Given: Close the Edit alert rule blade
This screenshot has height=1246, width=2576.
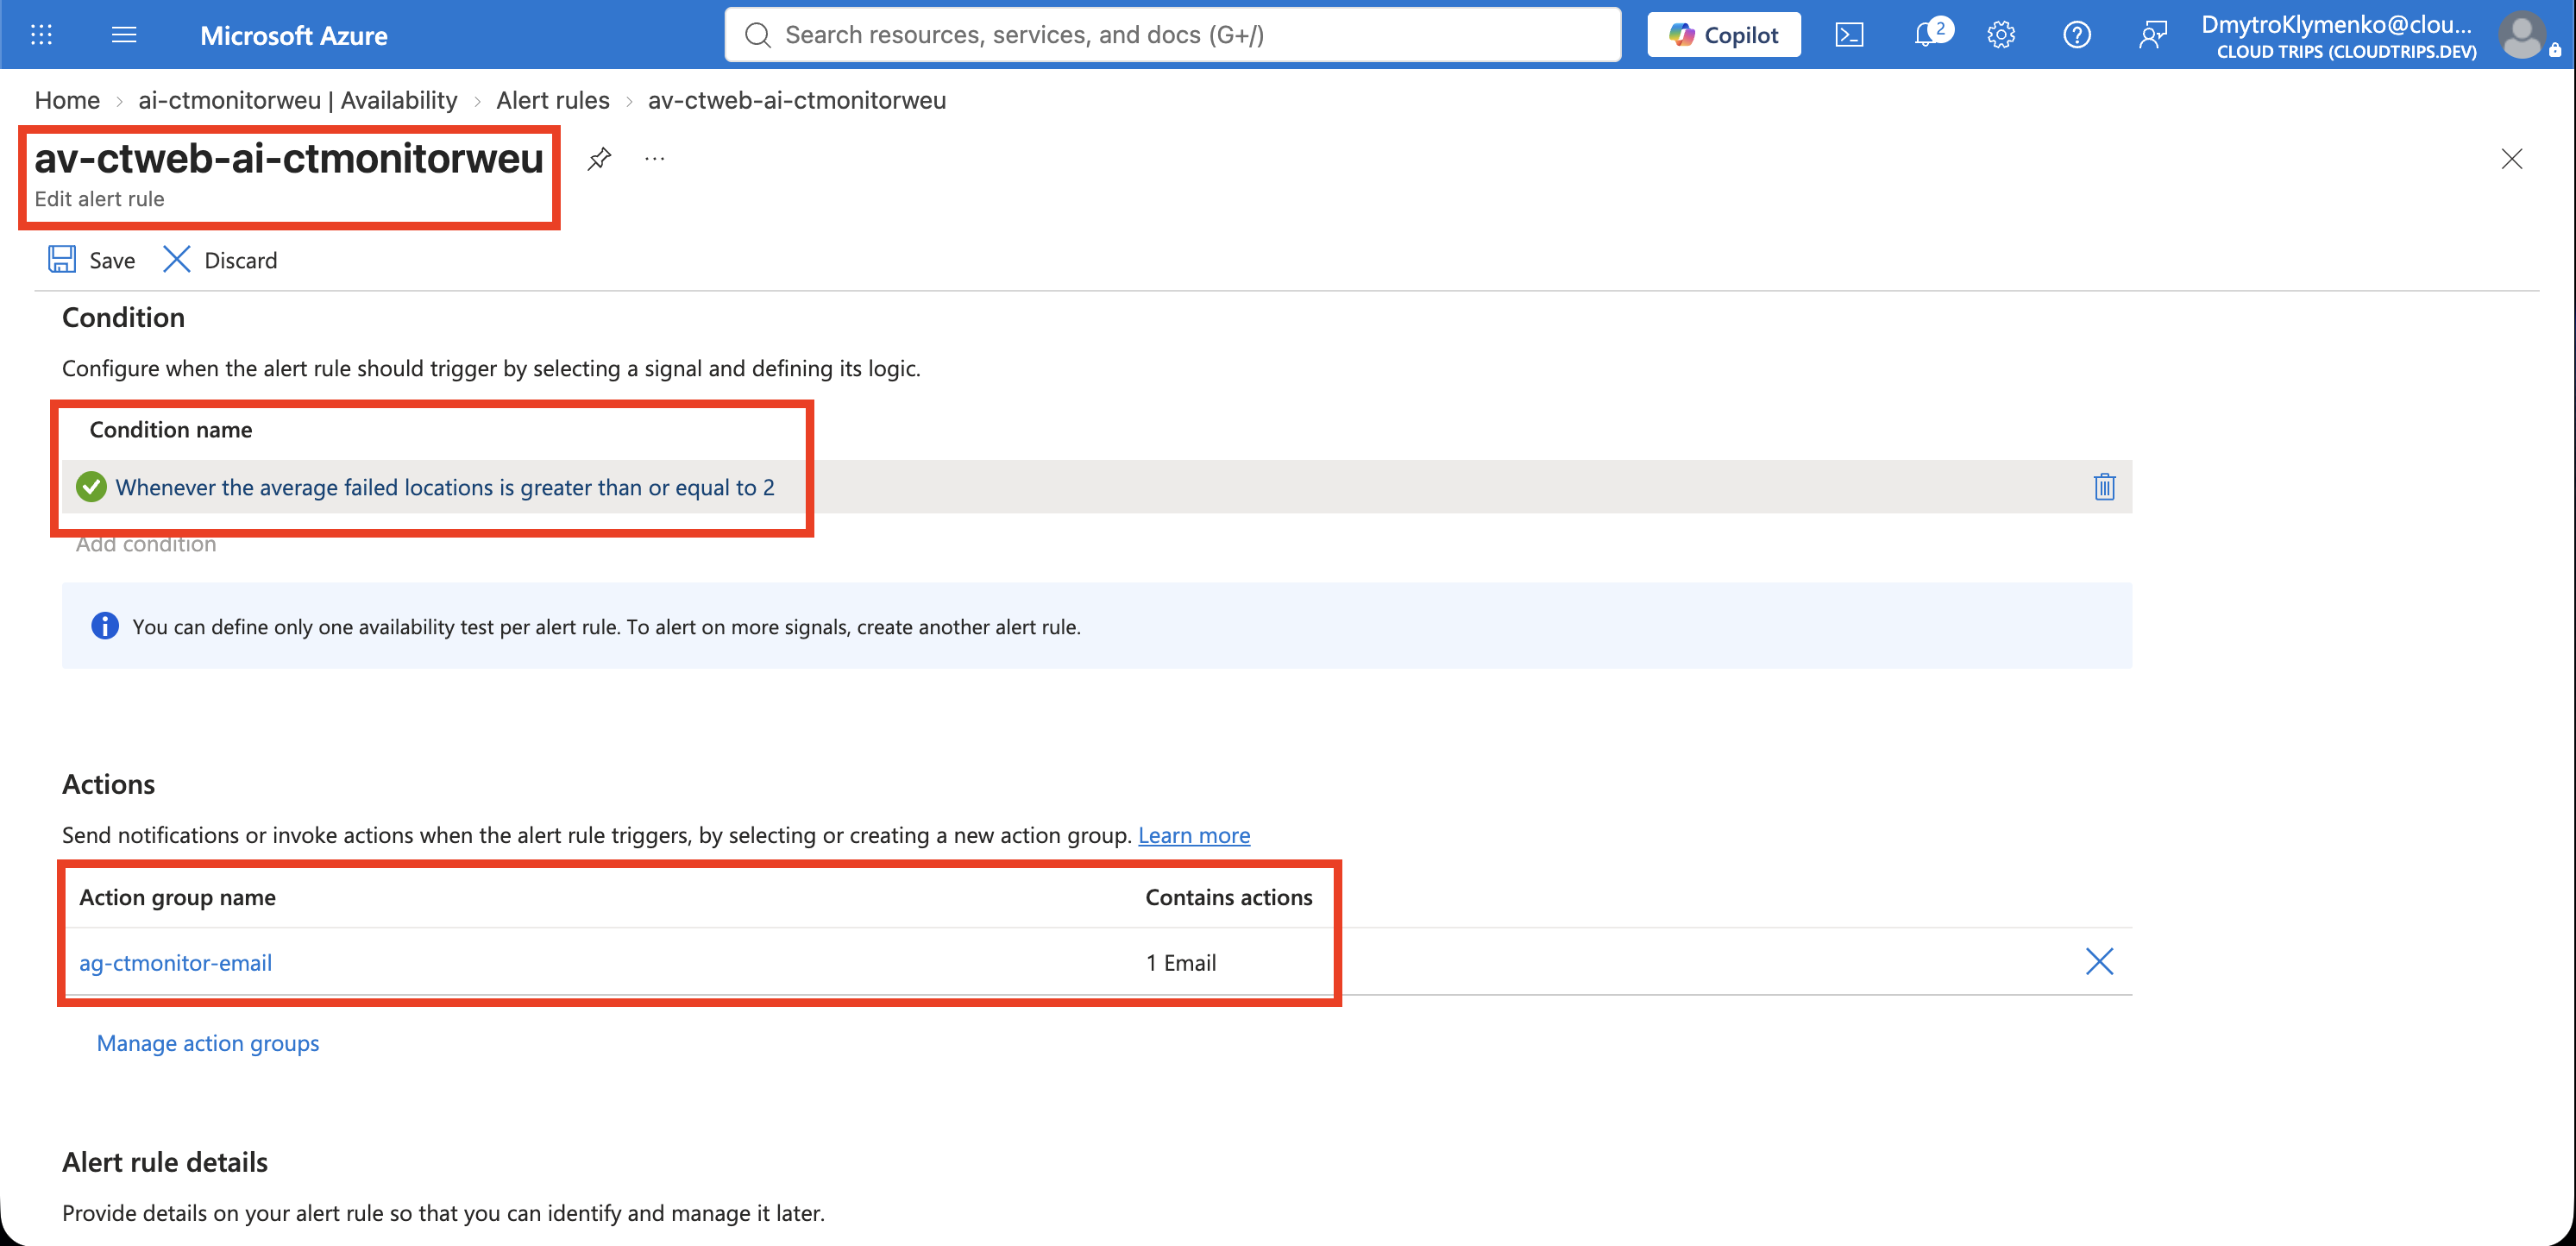Looking at the screenshot, I should click(2511, 159).
